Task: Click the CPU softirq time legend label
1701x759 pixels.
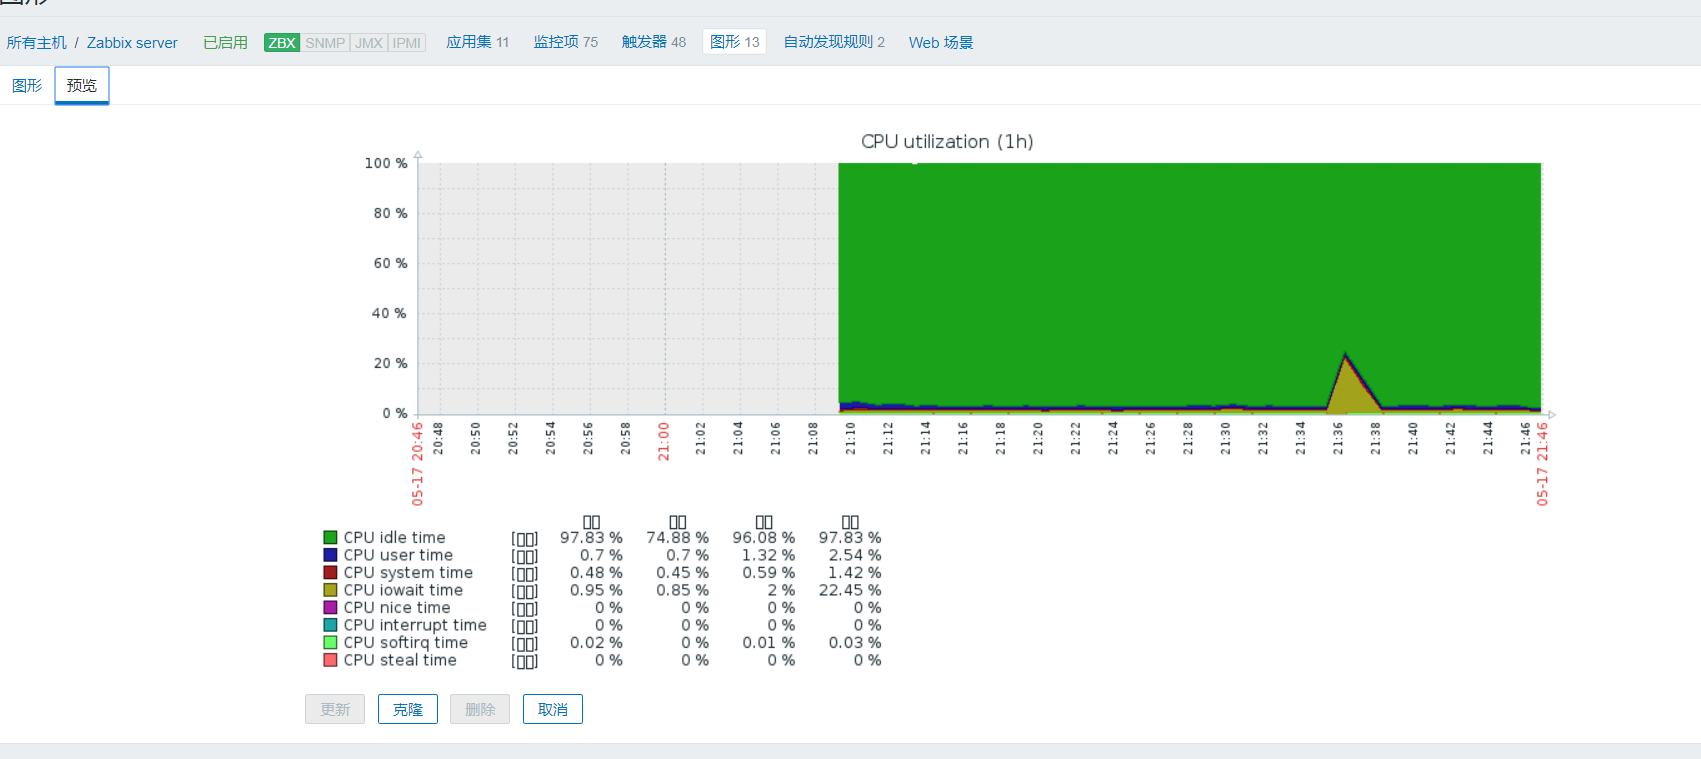Action: tap(406, 643)
